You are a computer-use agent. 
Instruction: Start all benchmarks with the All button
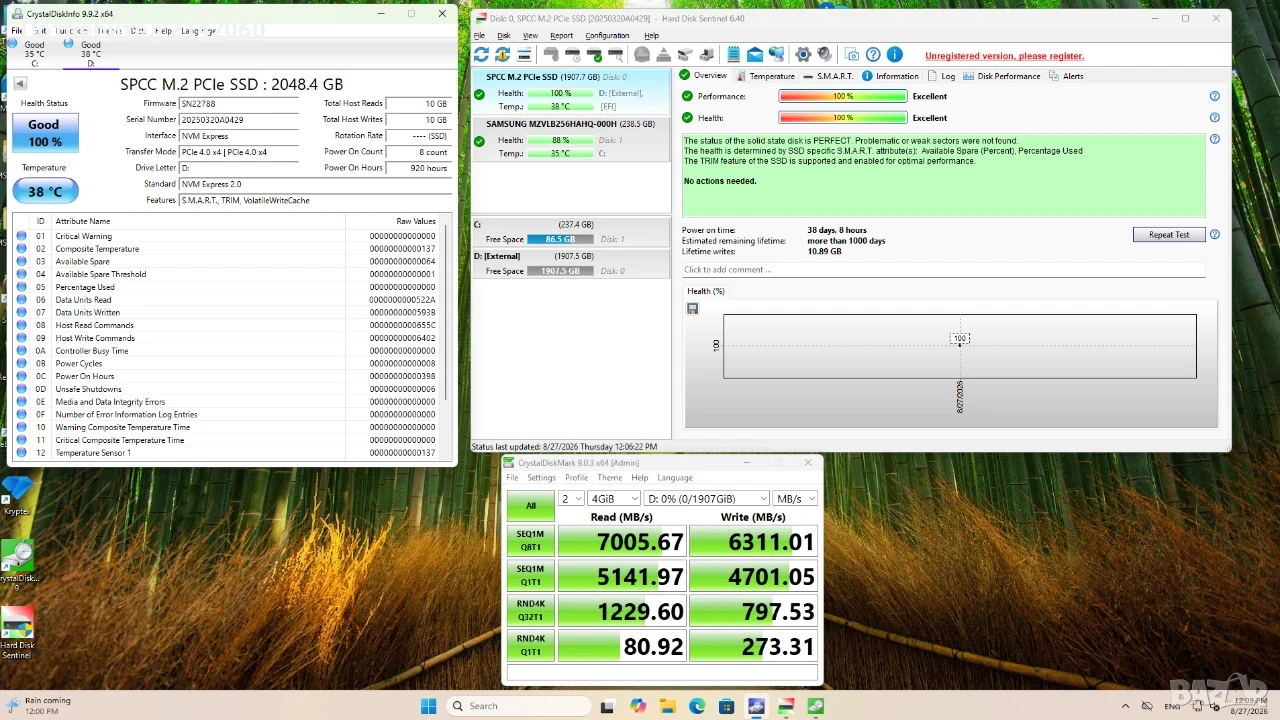point(530,506)
